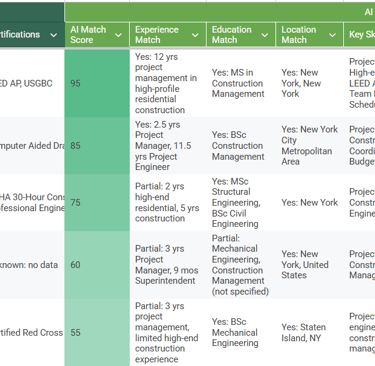The height and width of the screenshot is (366, 375).
Task: Open the Location Match column dropdown chevron
Action: (332, 35)
